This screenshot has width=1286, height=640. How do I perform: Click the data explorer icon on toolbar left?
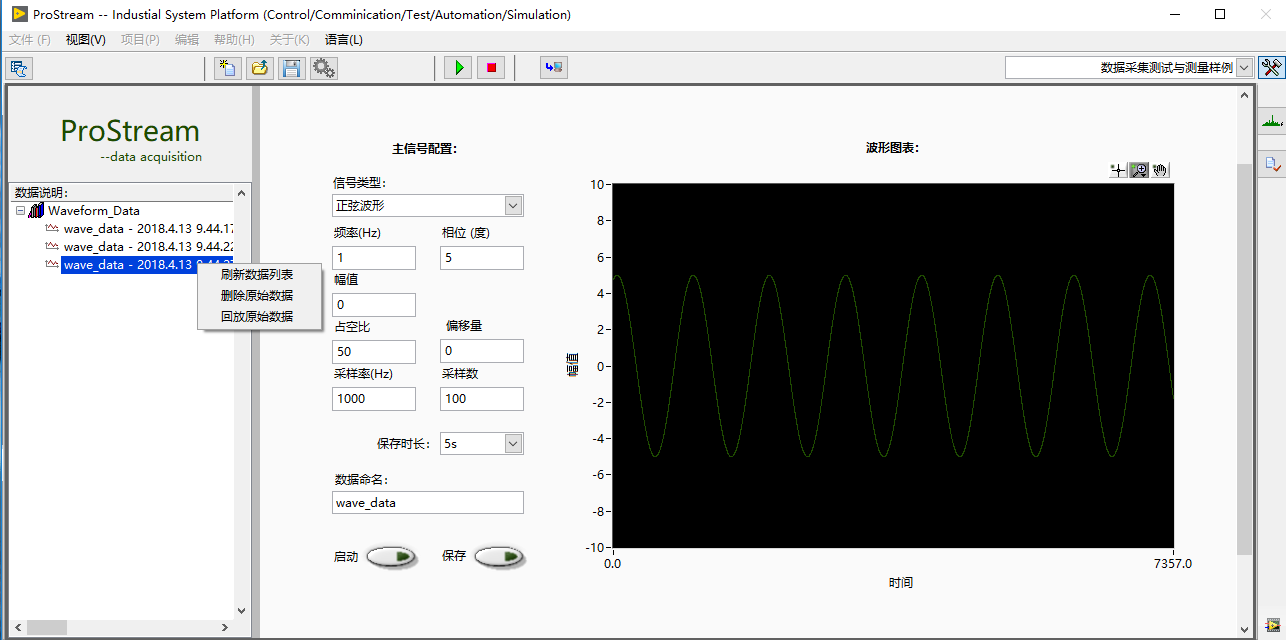pyautogui.click(x=20, y=68)
